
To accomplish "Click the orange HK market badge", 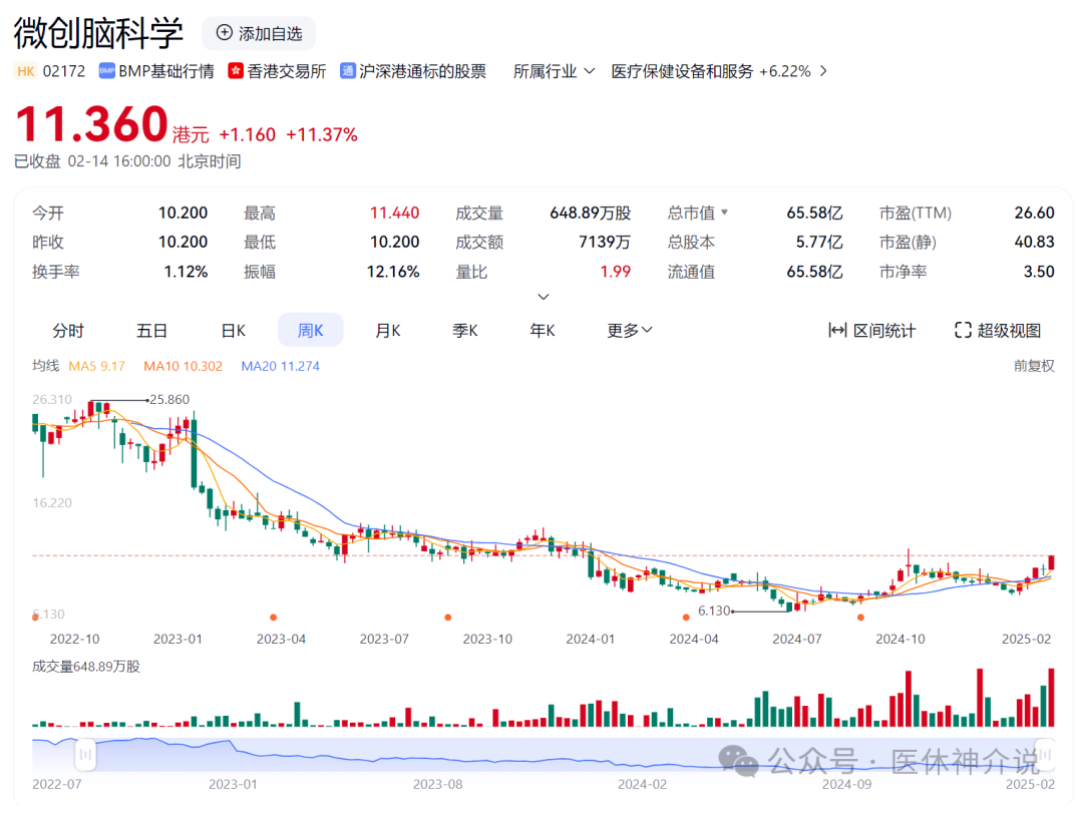I will click(x=26, y=71).
